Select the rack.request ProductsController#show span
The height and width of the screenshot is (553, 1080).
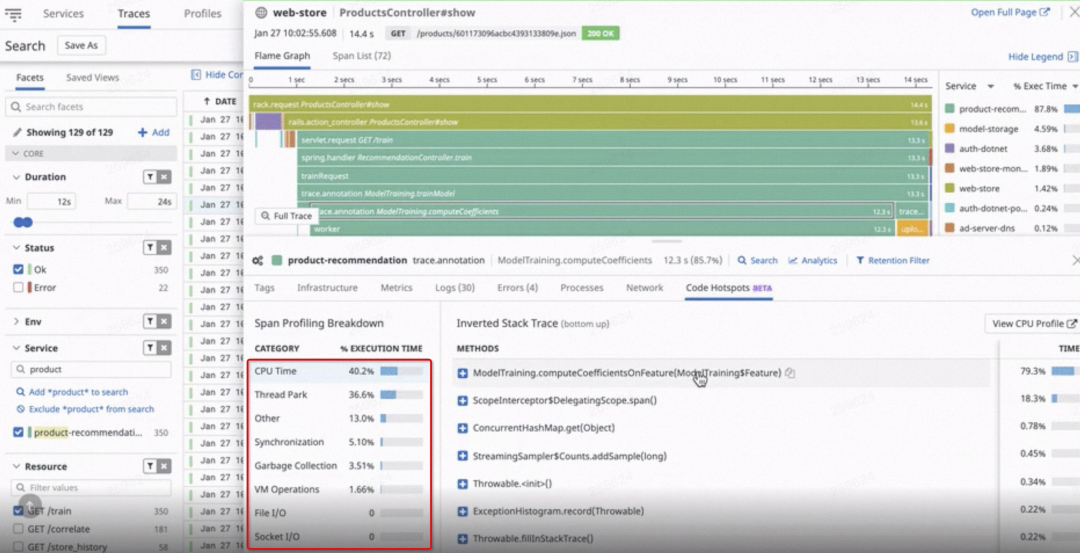click(590, 105)
